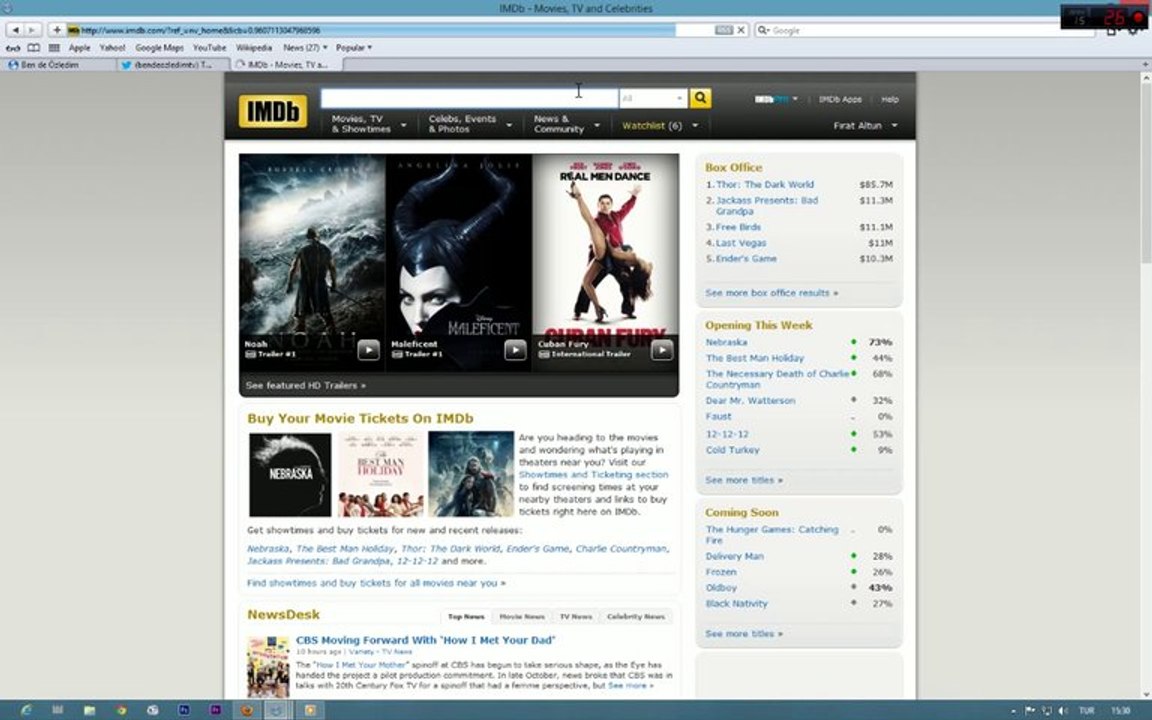This screenshot has height=720, width=1152.
Task: Click the IMDb logo
Action: (x=273, y=111)
